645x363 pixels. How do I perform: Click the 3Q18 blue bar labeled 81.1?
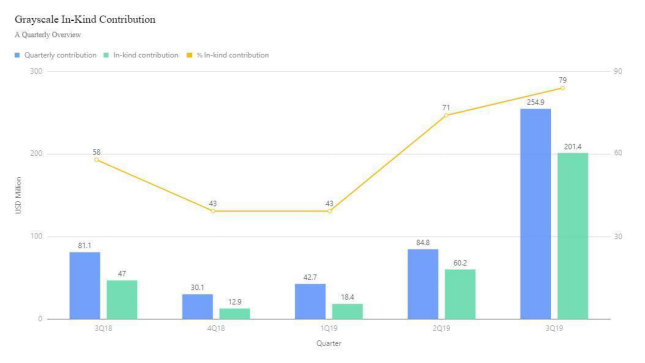point(85,286)
